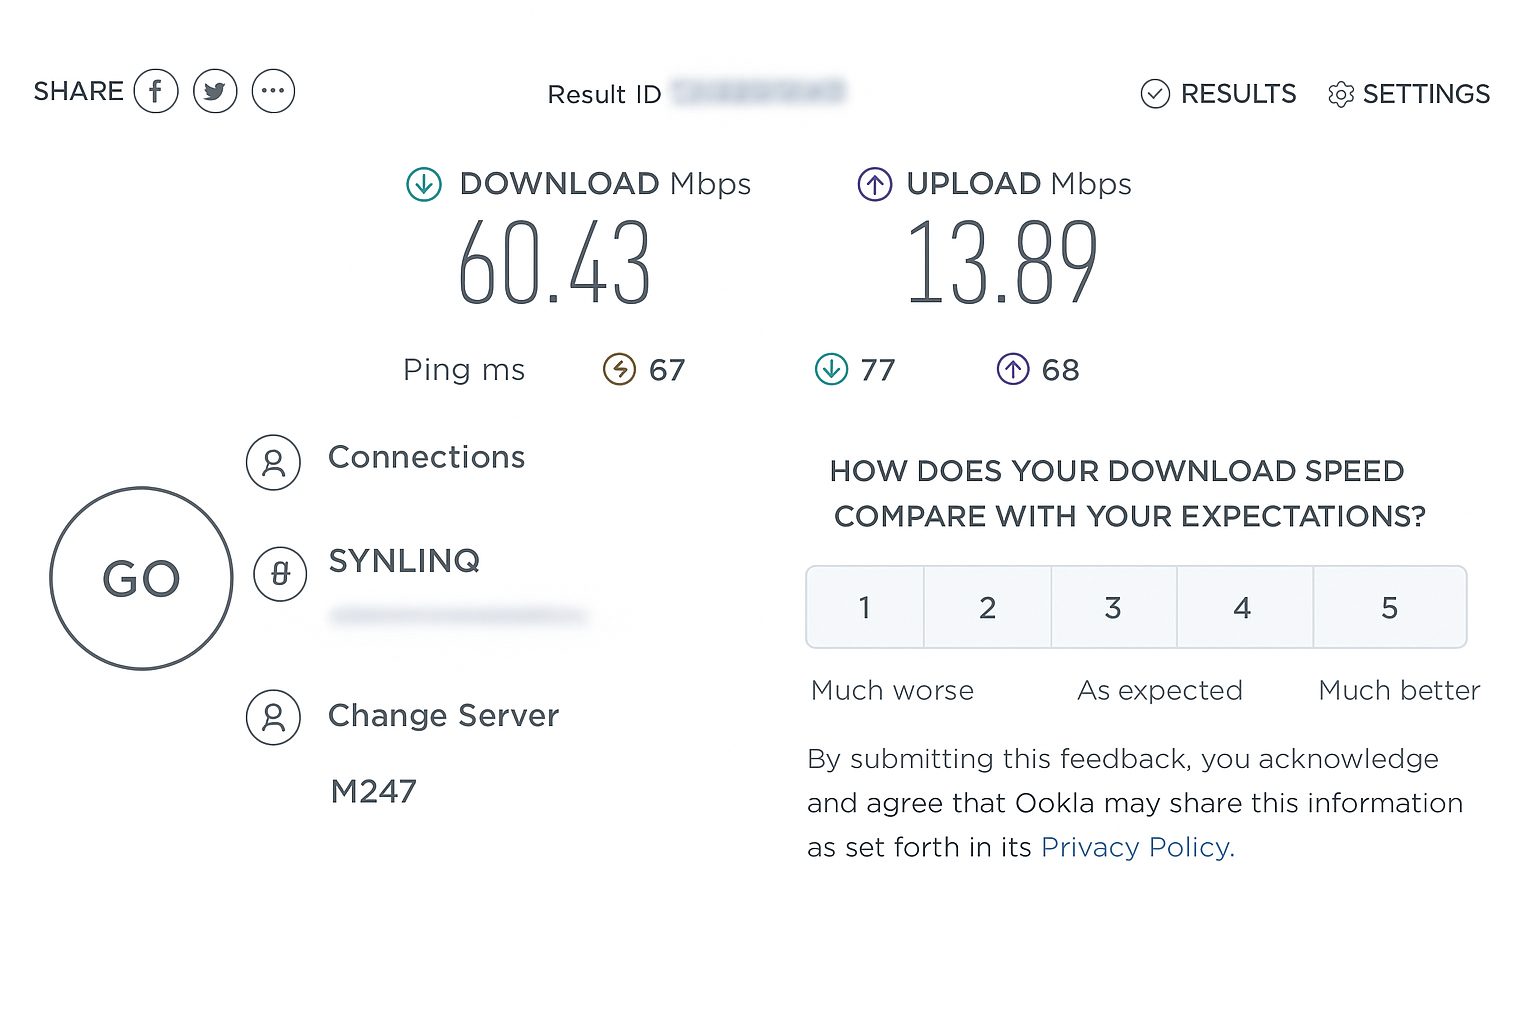Share result via Twitter icon
1536x1024 pixels.
click(x=215, y=91)
